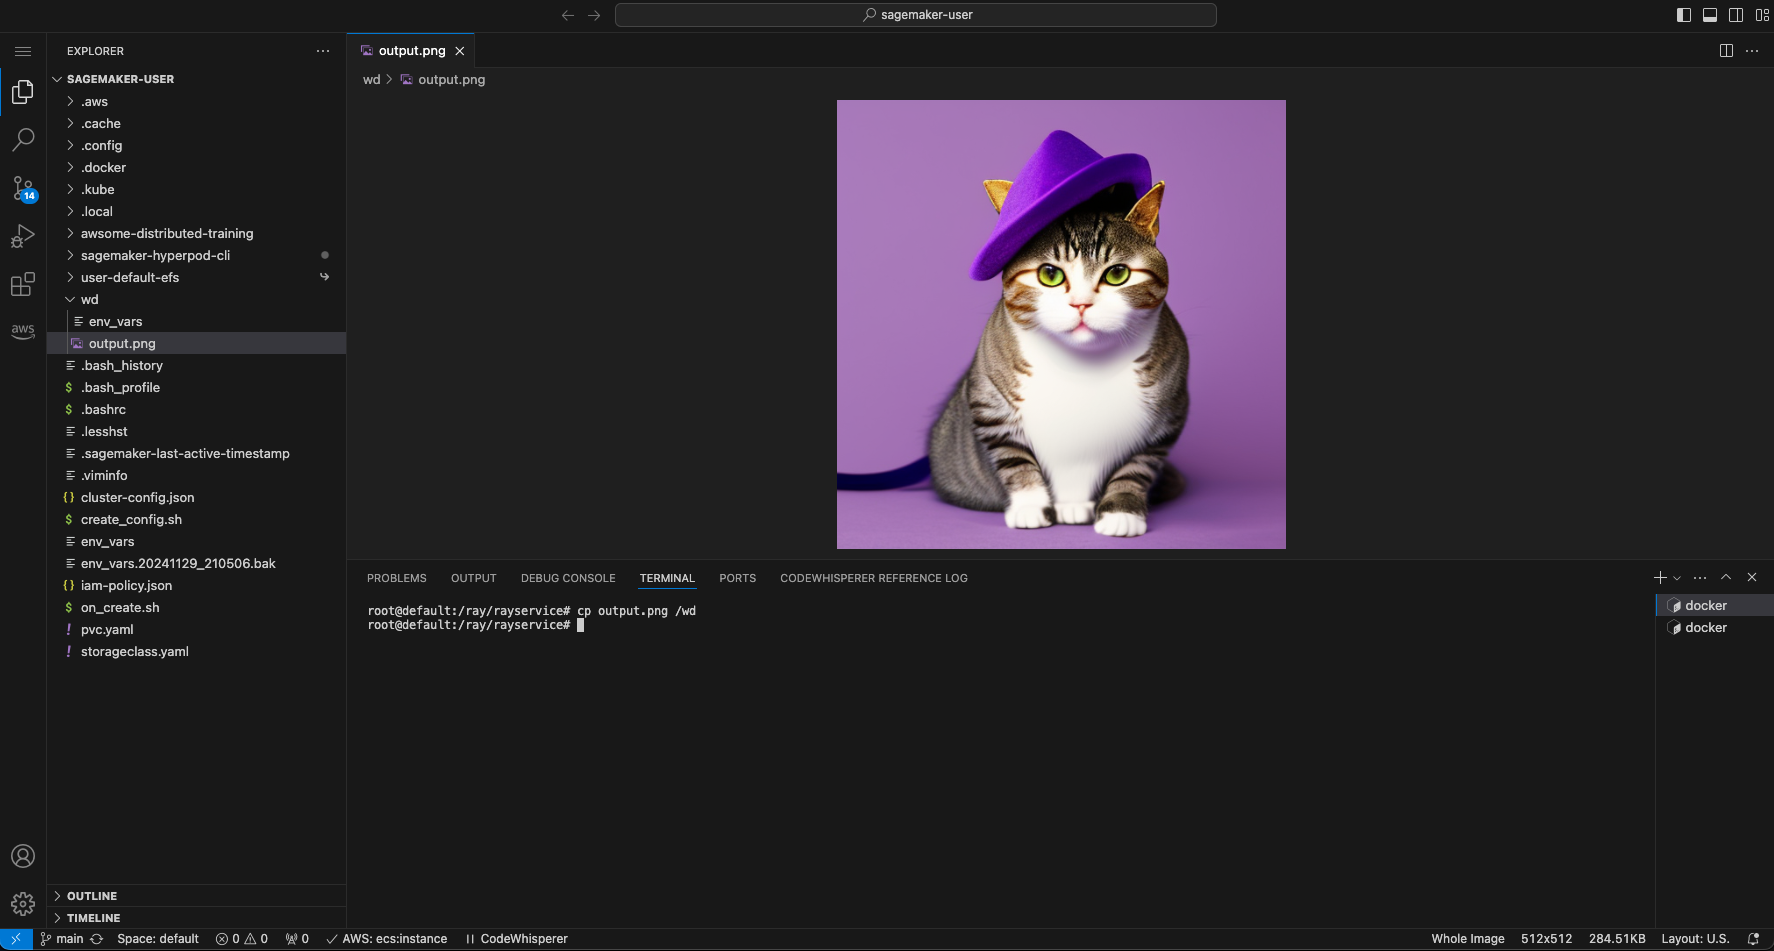Switch to the PROBLEMS tab
The height and width of the screenshot is (951, 1774).
coord(396,578)
